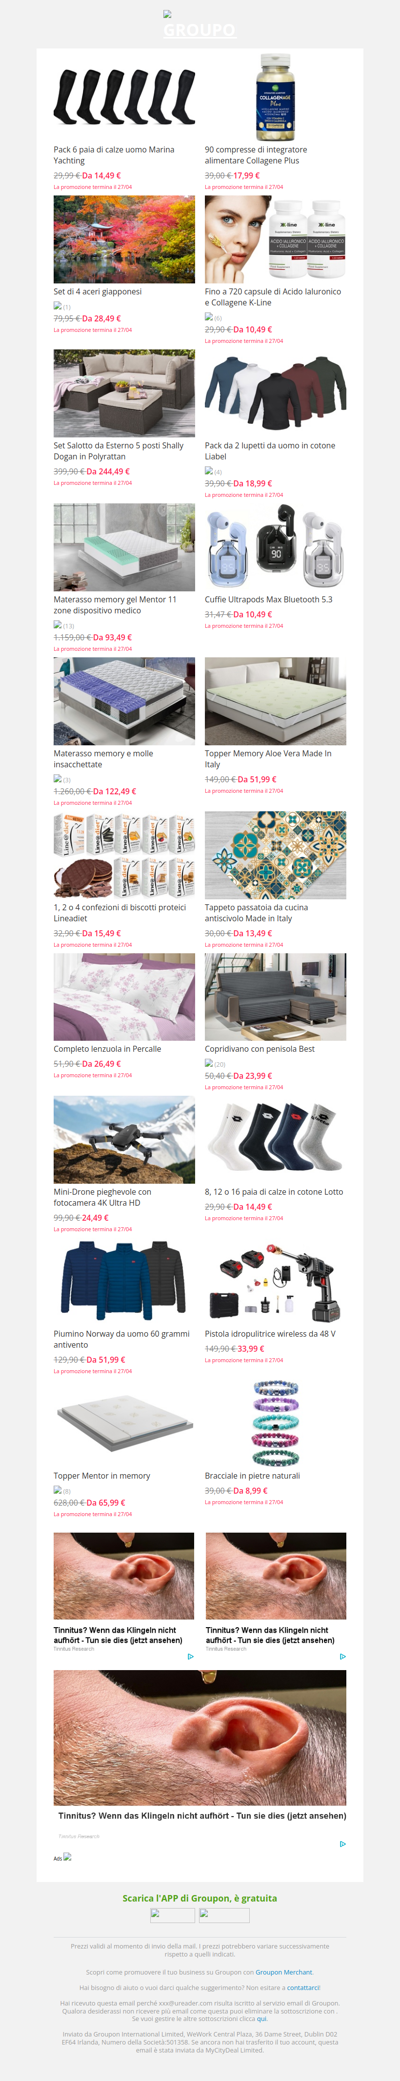
Task: Open the Mini-Drone pieghevole product photo
Action: click(124, 1140)
